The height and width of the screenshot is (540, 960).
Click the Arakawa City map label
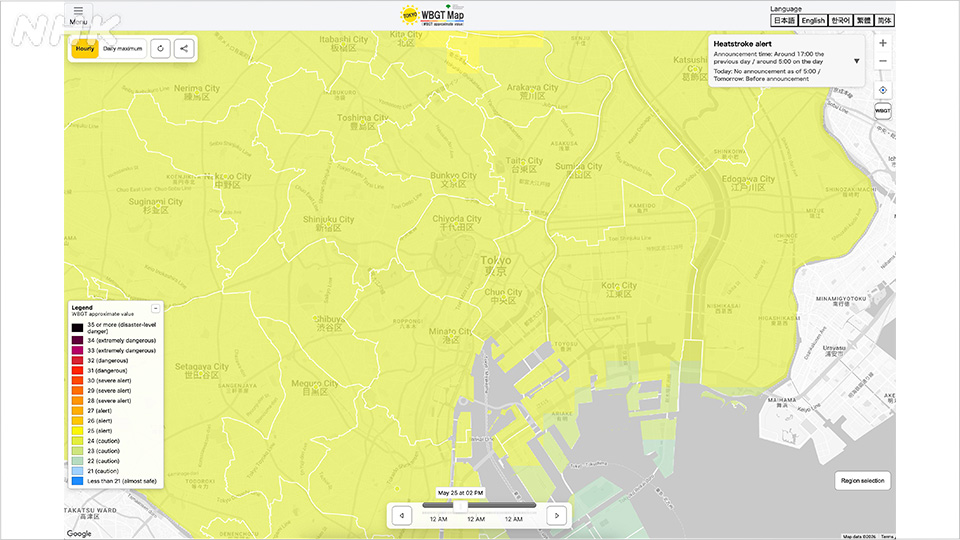point(532,92)
